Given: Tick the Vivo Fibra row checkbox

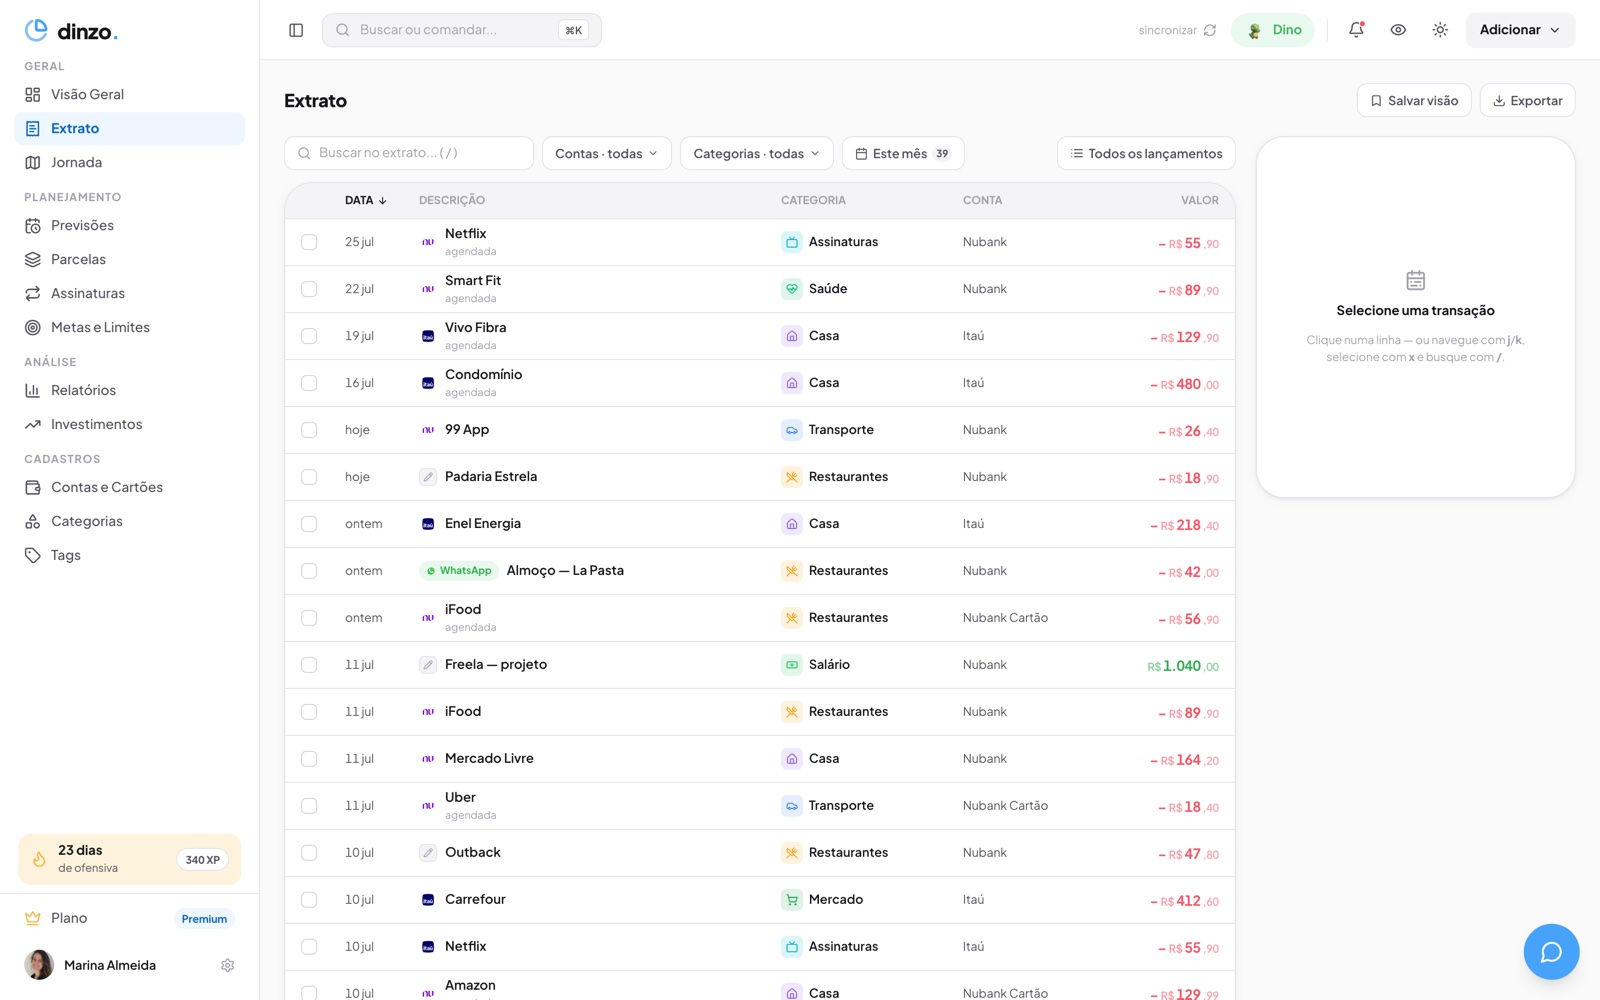Looking at the screenshot, I should pyautogui.click(x=309, y=336).
